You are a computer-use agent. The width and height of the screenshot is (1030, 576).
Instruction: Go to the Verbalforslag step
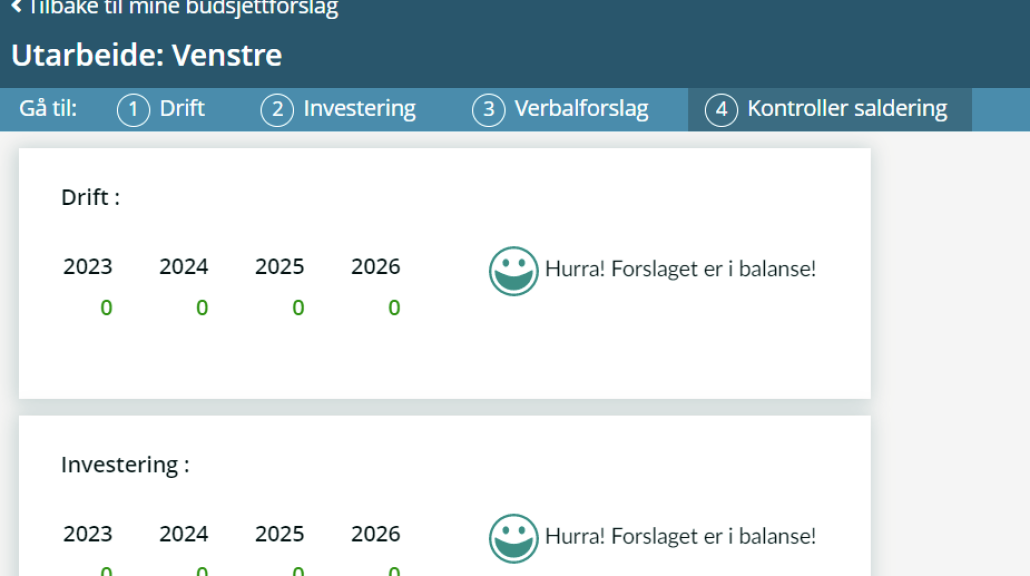coord(560,109)
